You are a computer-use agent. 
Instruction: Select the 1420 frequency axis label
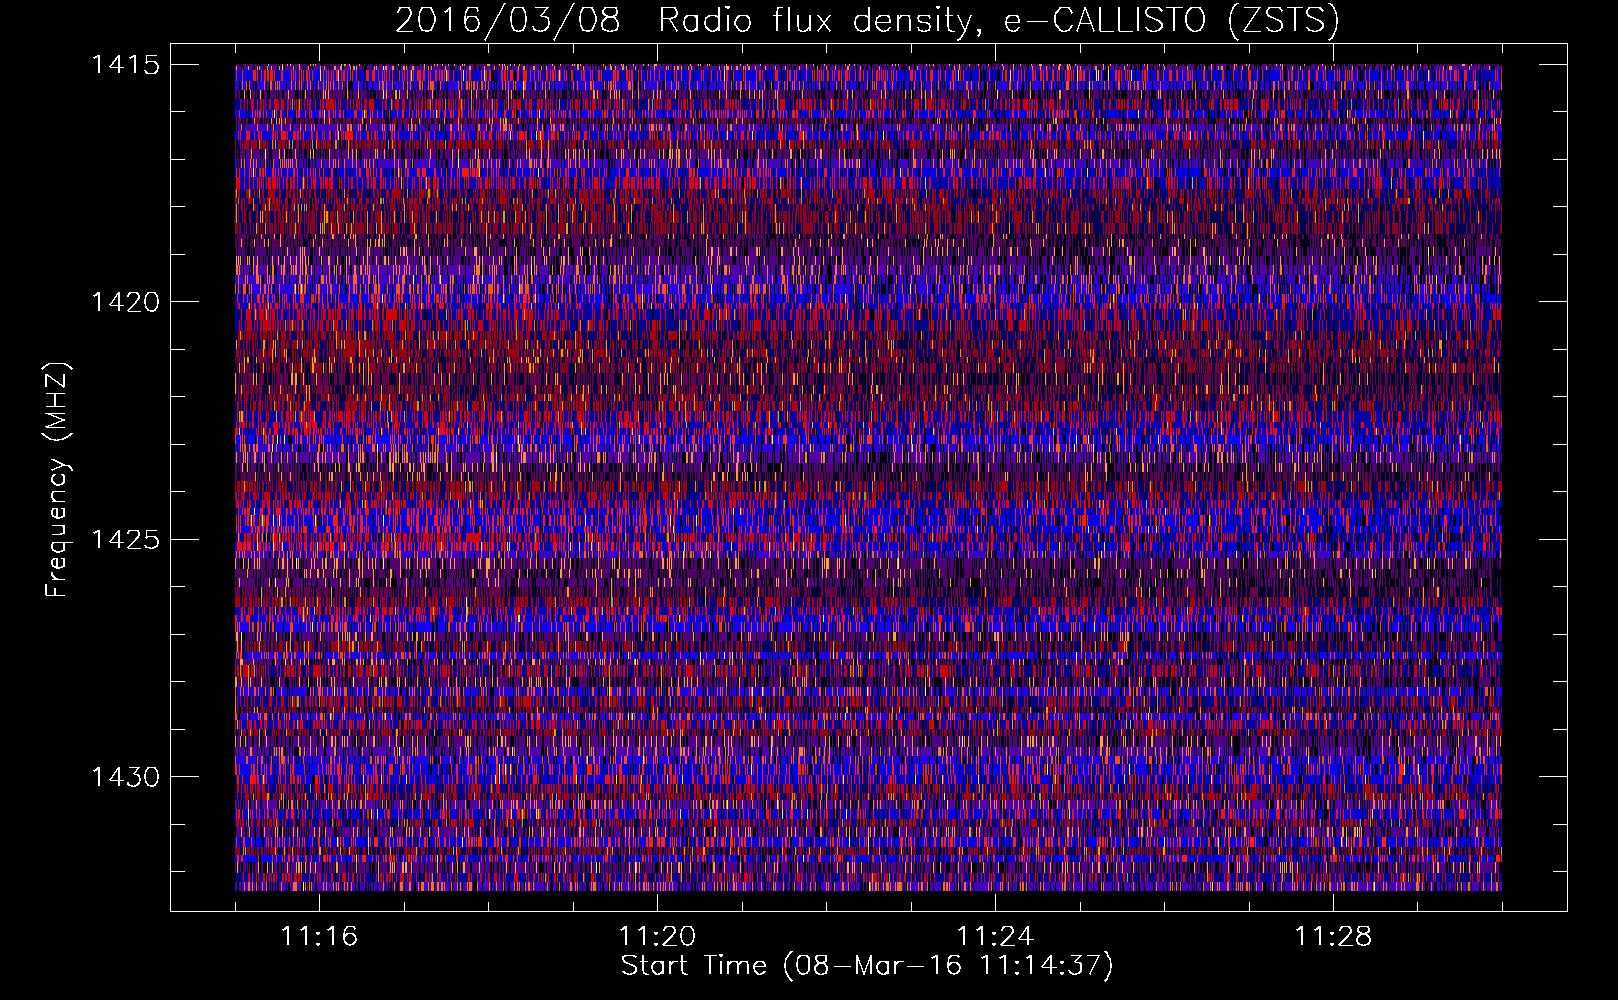(x=125, y=303)
